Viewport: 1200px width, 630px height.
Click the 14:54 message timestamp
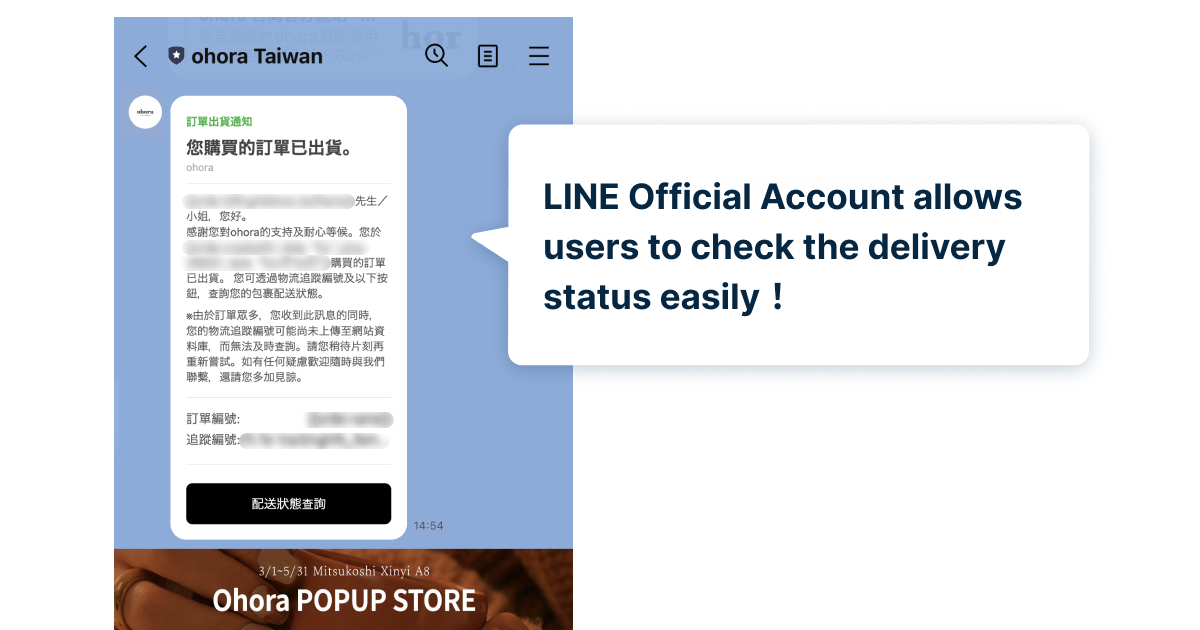tap(428, 525)
